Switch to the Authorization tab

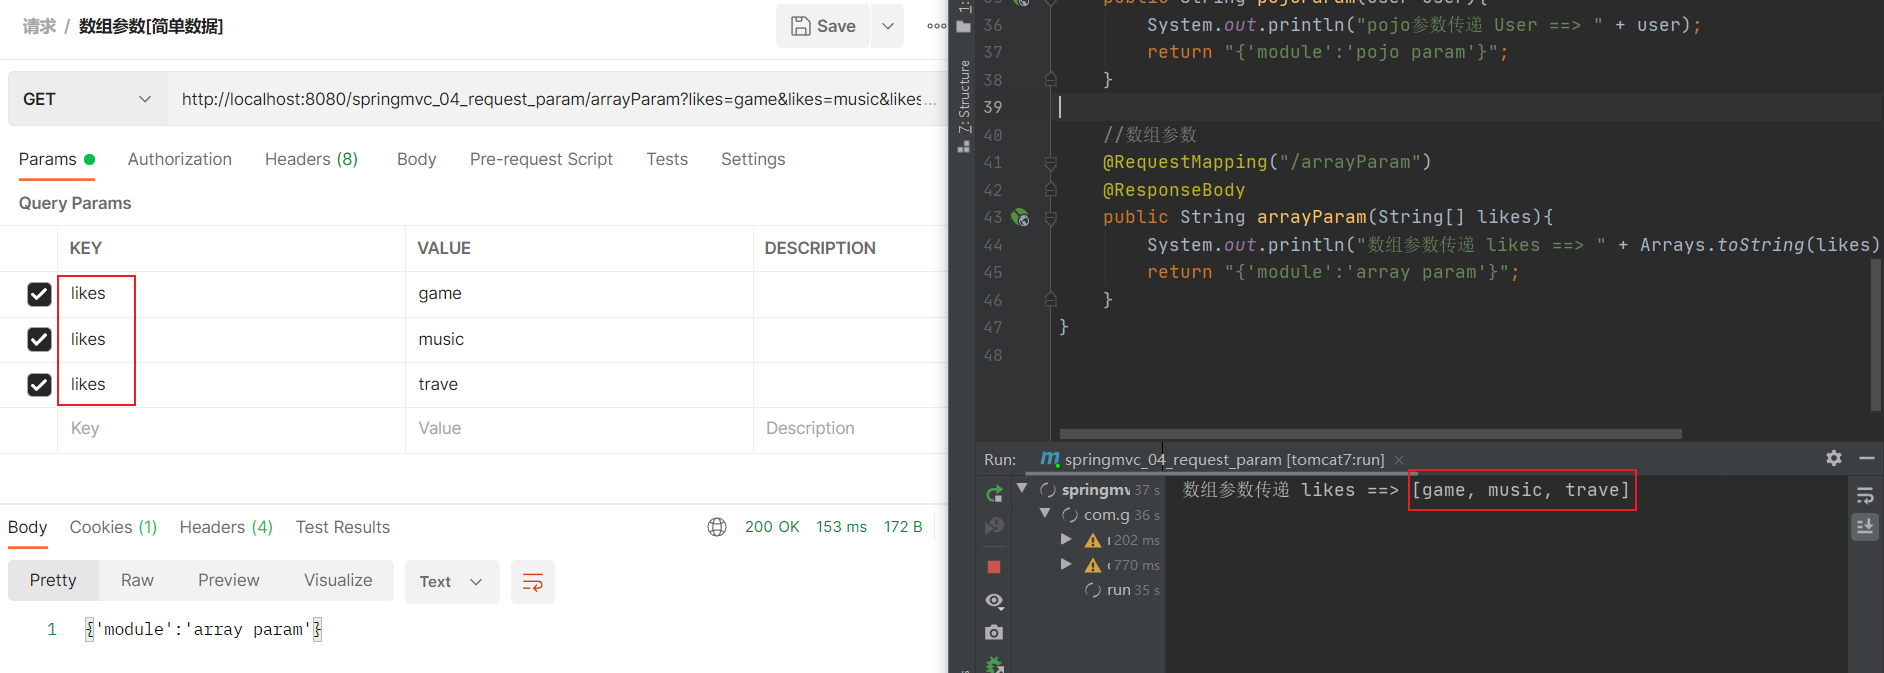[x=180, y=159]
